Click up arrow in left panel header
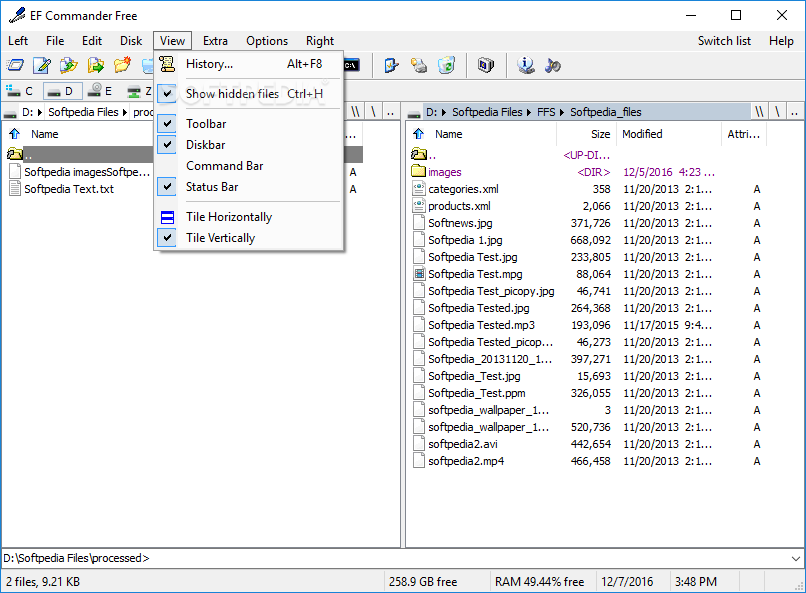 pos(14,134)
